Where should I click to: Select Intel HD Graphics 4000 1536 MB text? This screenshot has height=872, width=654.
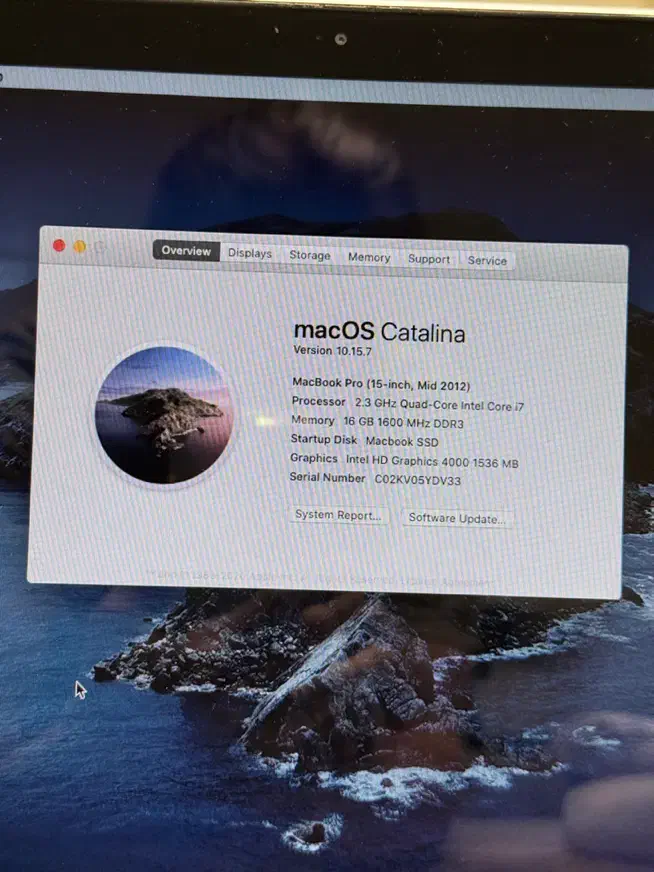pos(432,462)
